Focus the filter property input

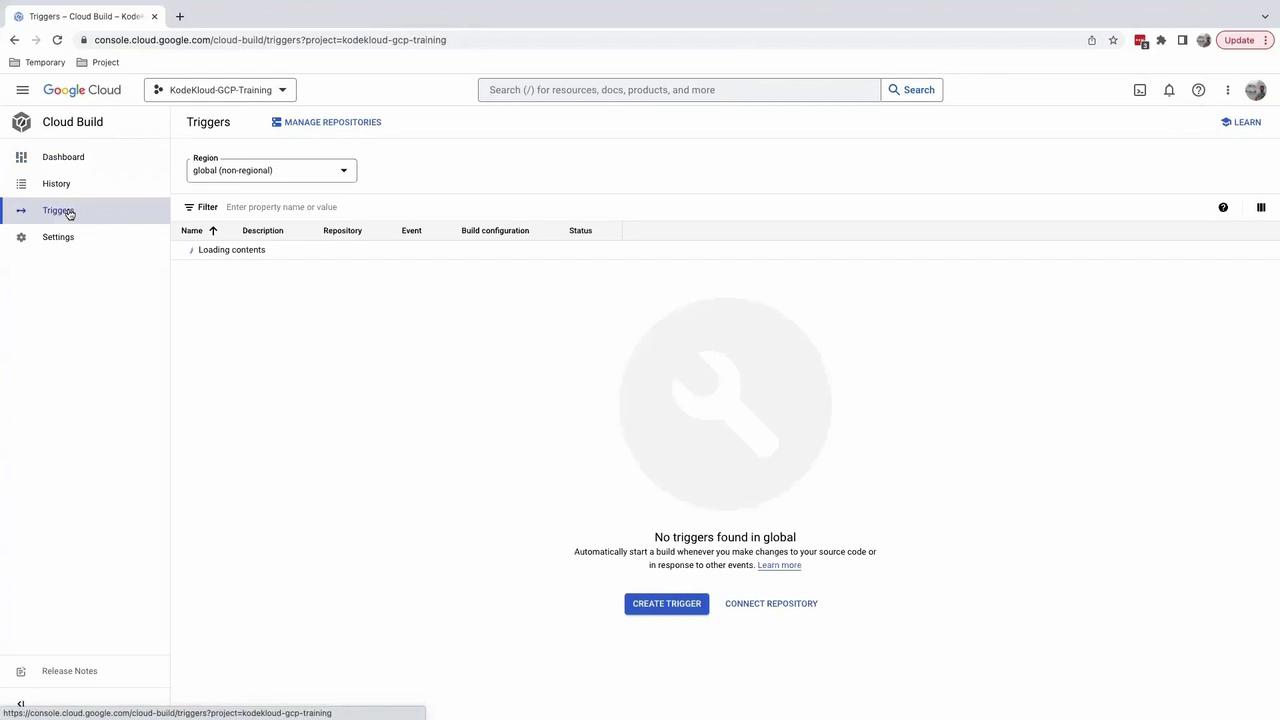pos(716,207)
